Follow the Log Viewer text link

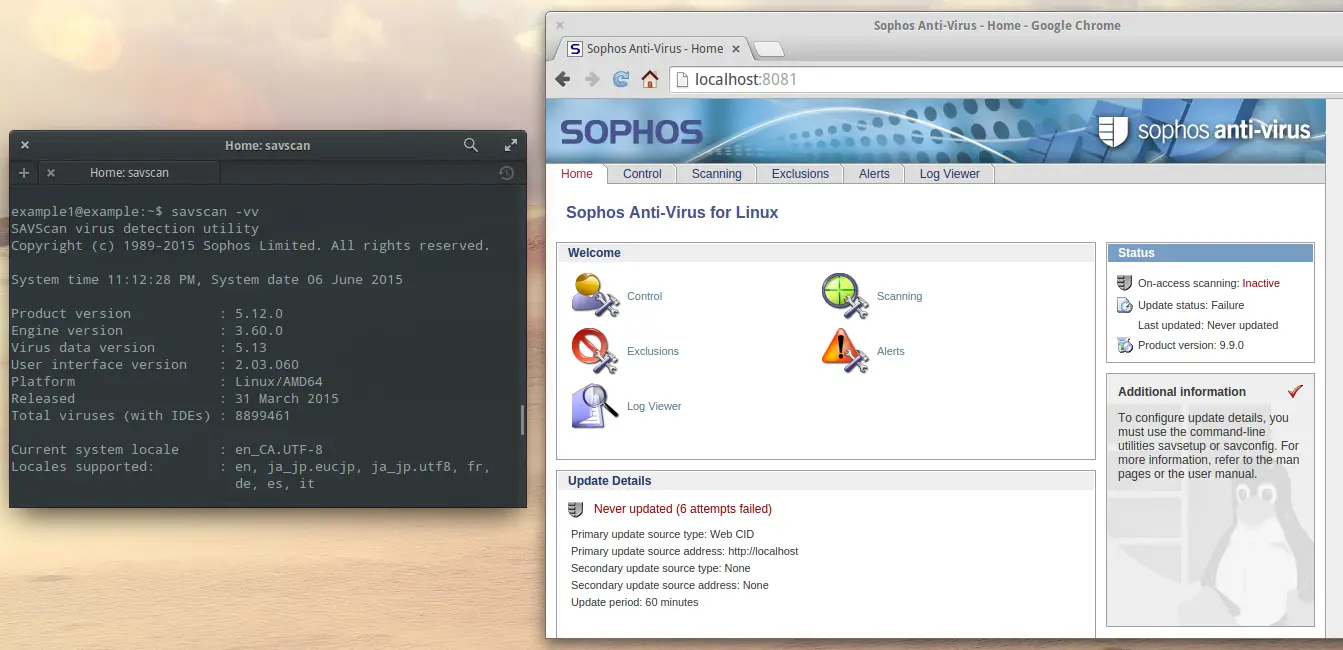[x=654, y=407]
